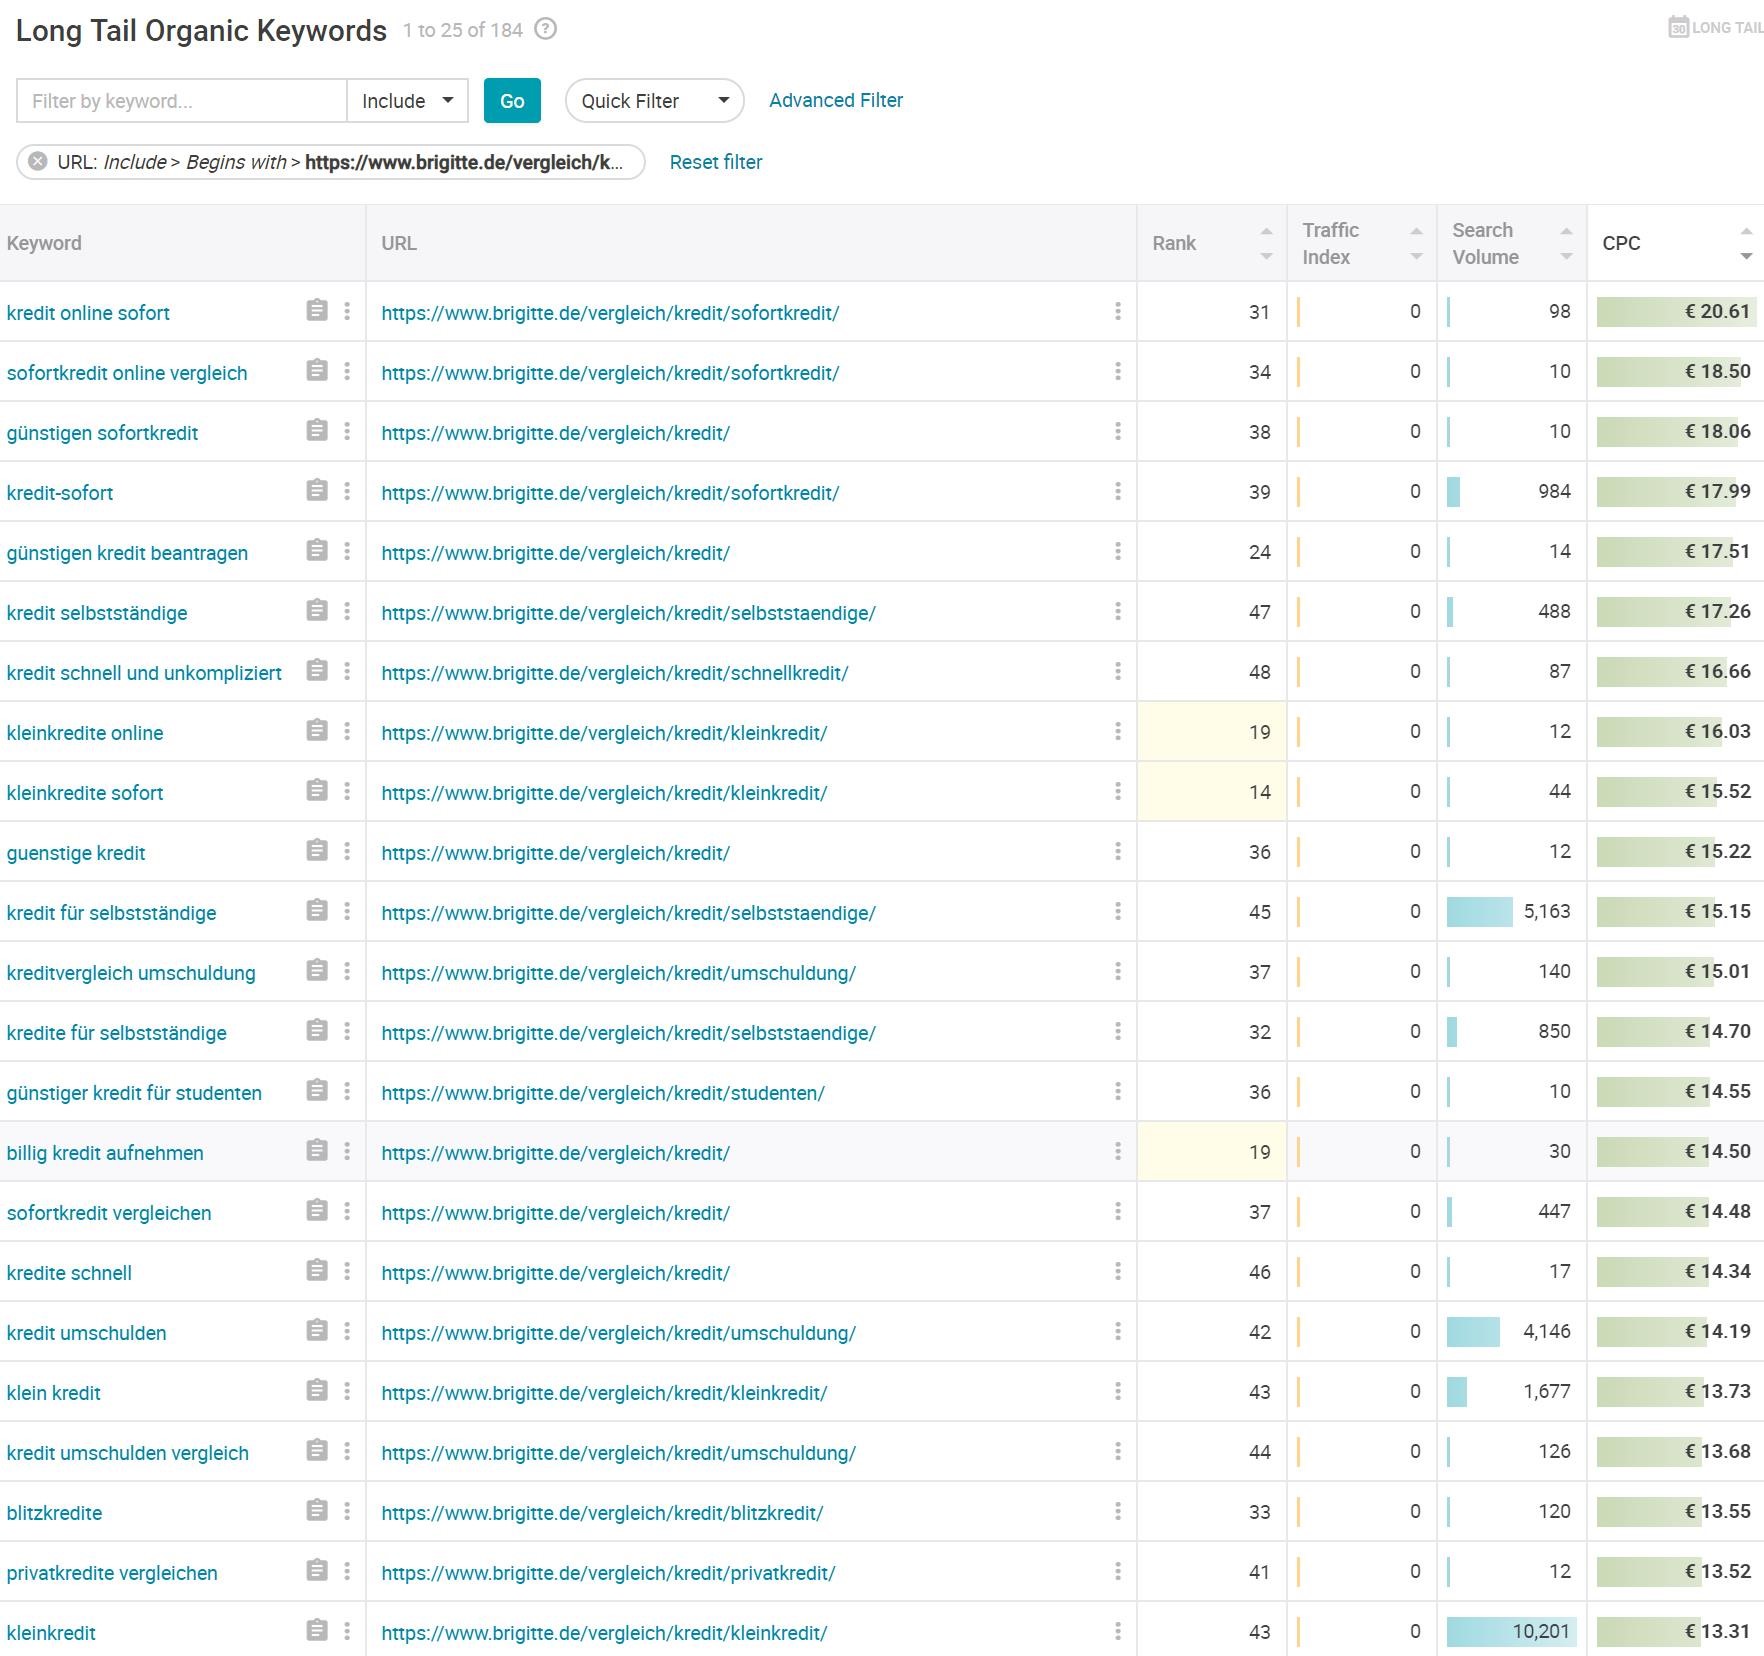Open keyword options menu for 'kredit-sofort'

pos(347,491)
